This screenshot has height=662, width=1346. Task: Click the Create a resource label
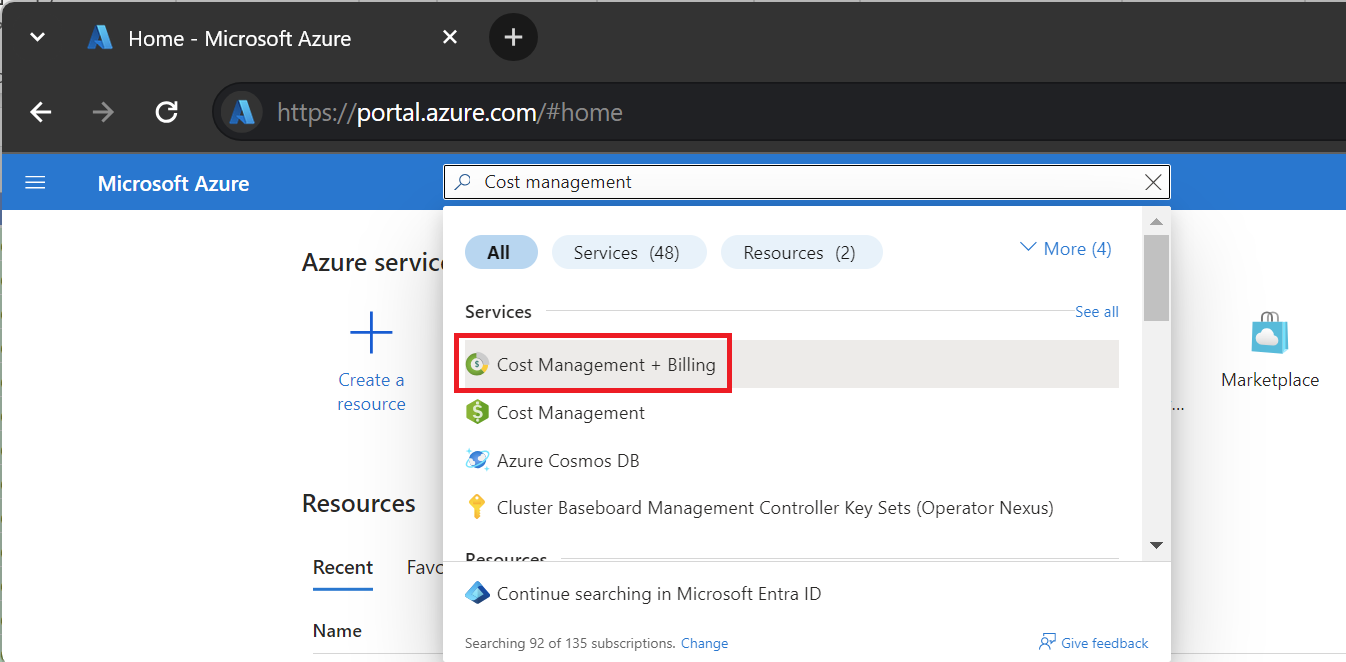click(x=371, y=392)
